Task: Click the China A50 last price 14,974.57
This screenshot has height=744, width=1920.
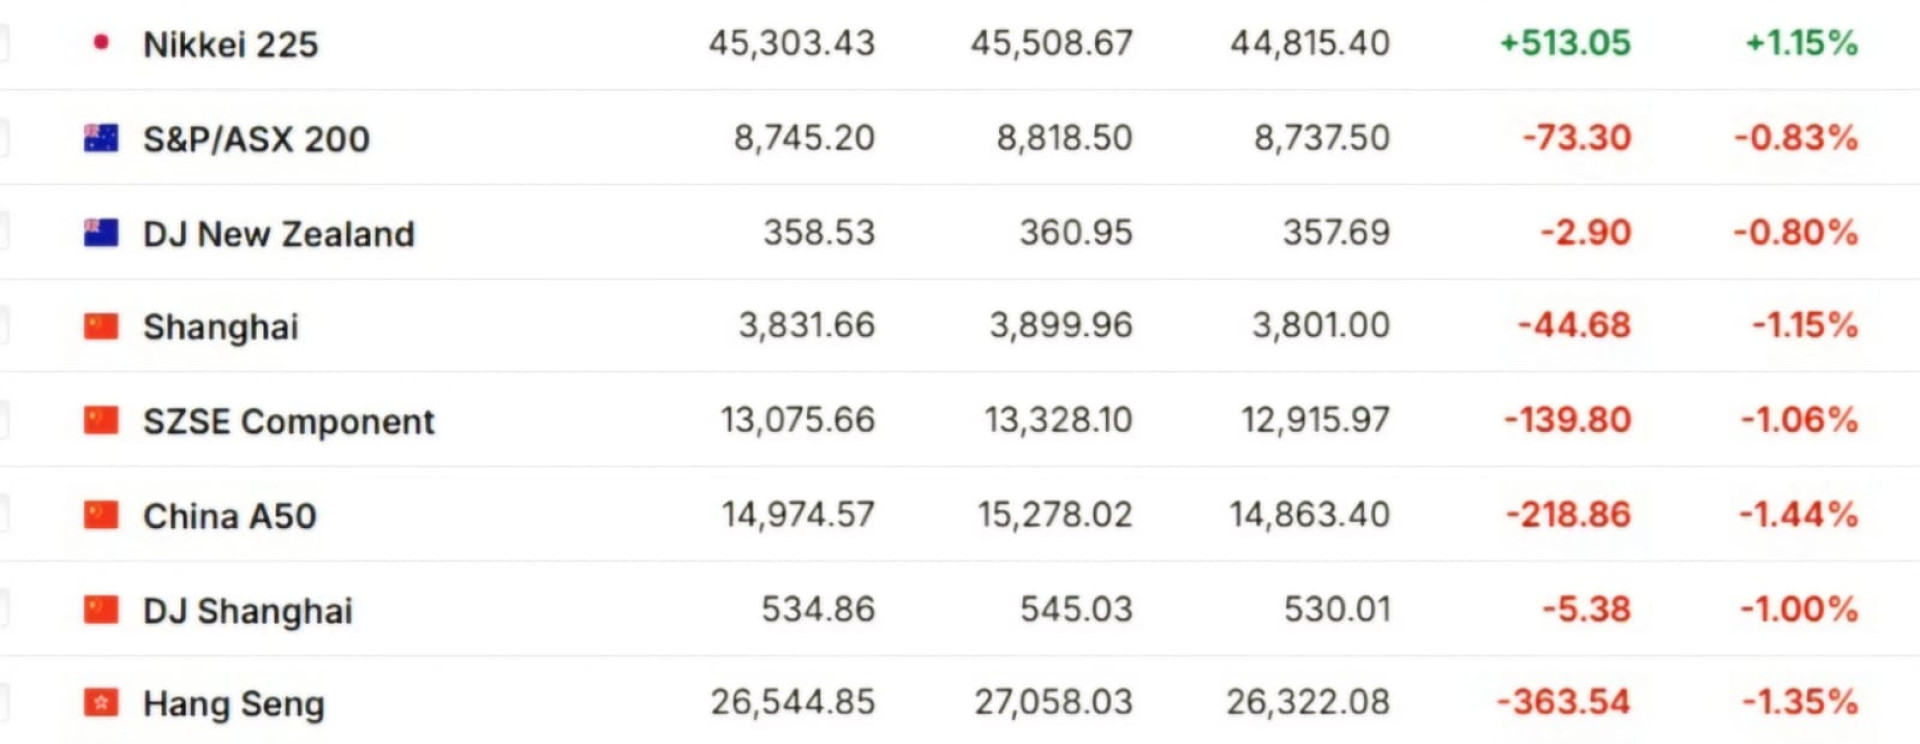Action: 798,515
